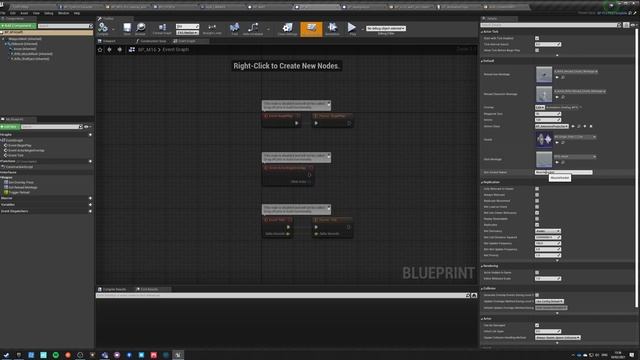Add new variable with plus icon
The image size is (640, 360).
click(x=90, y=204)
